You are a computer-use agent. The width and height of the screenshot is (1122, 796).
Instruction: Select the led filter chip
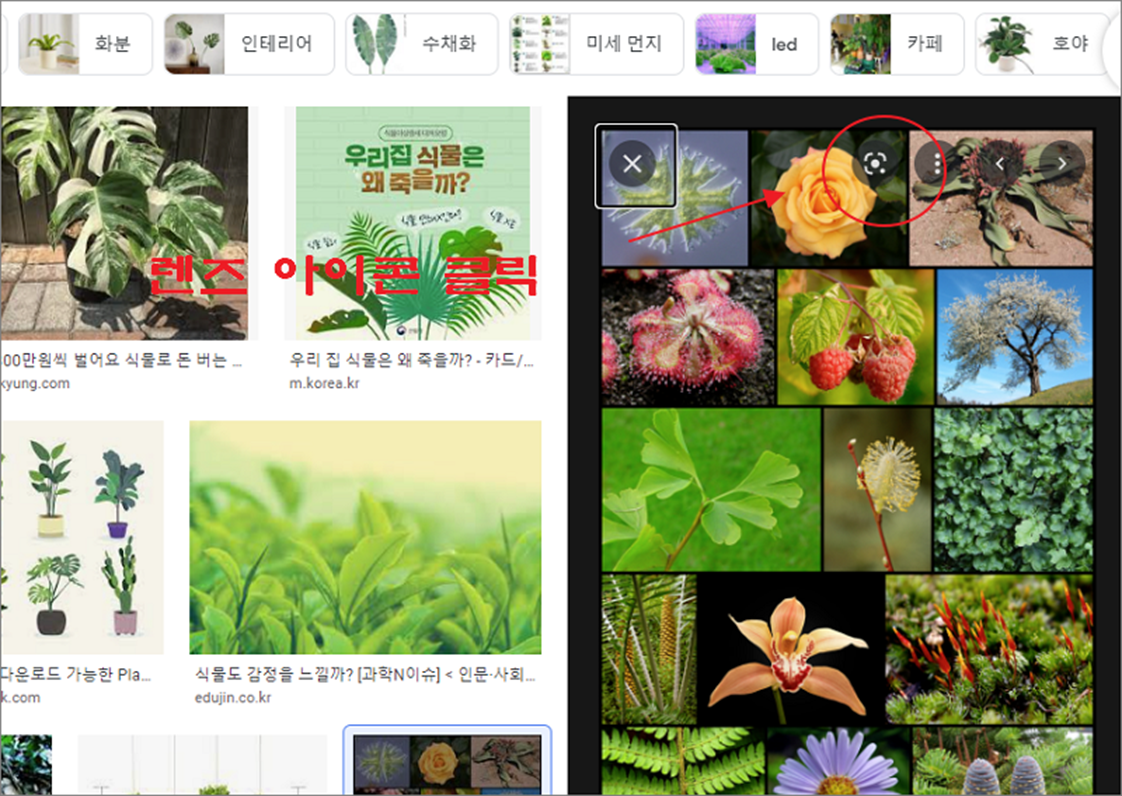[757, 44]
